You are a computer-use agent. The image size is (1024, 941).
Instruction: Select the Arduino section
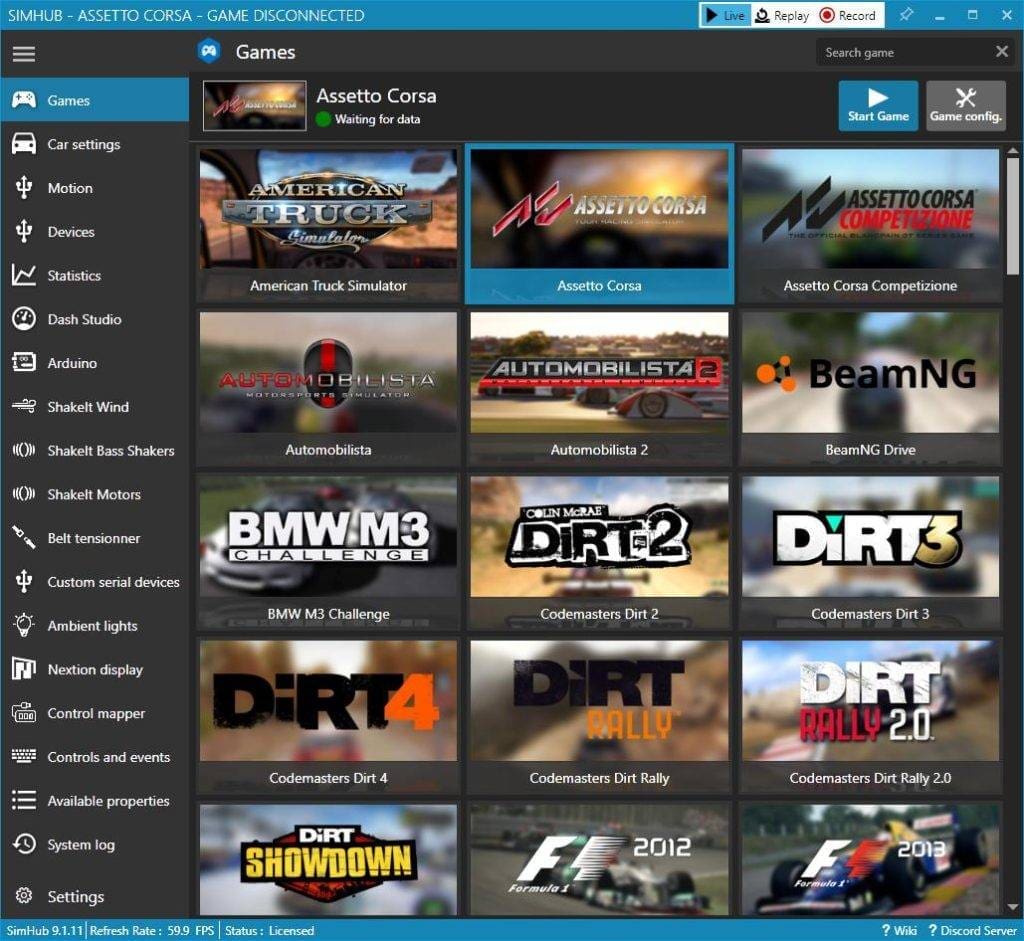(x=73, y=363)
